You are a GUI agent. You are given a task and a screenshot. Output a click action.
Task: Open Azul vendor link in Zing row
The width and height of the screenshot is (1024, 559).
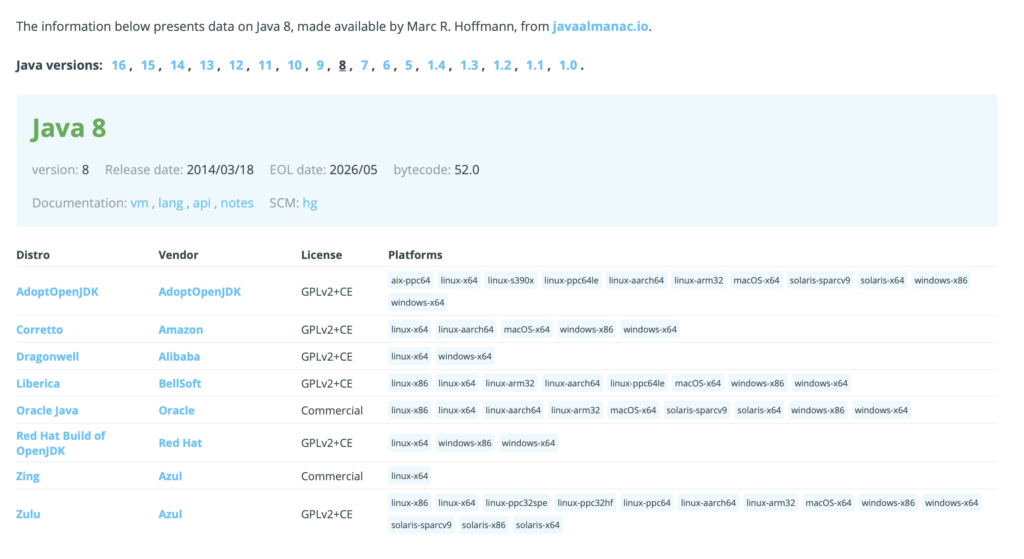[x=170, y=476]
